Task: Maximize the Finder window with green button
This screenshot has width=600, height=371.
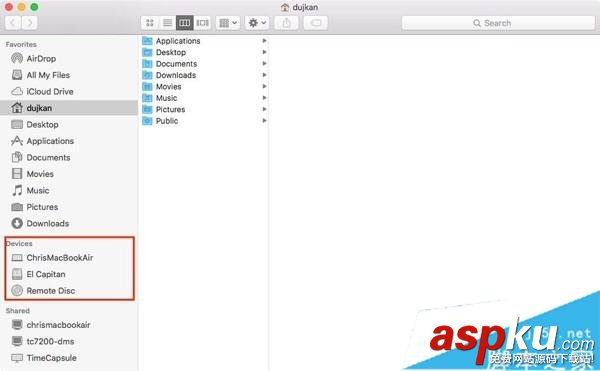Action: click(x=34, y=7)
